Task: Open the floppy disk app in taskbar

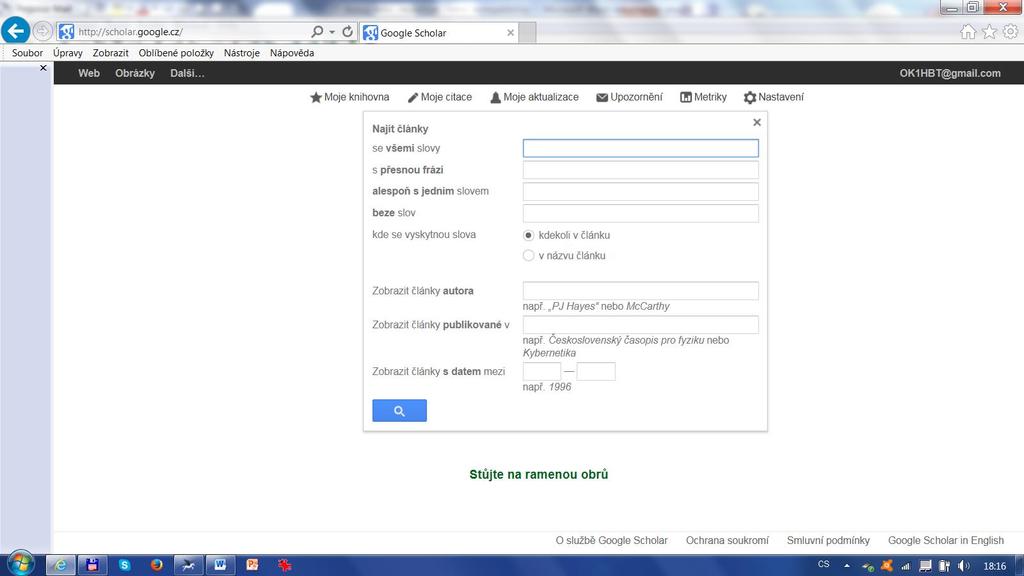Action: click(x=92, y=565)
